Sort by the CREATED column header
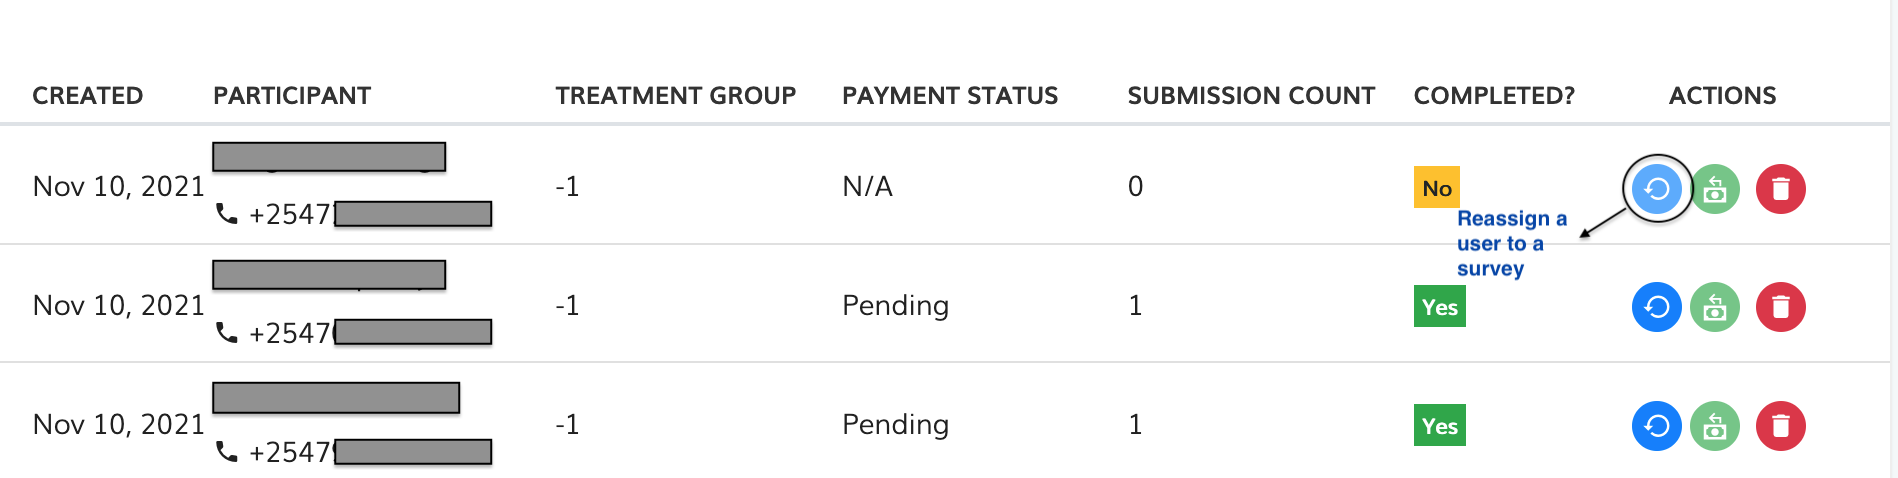This screenshot has height=478, width=1898. point(88,96)
